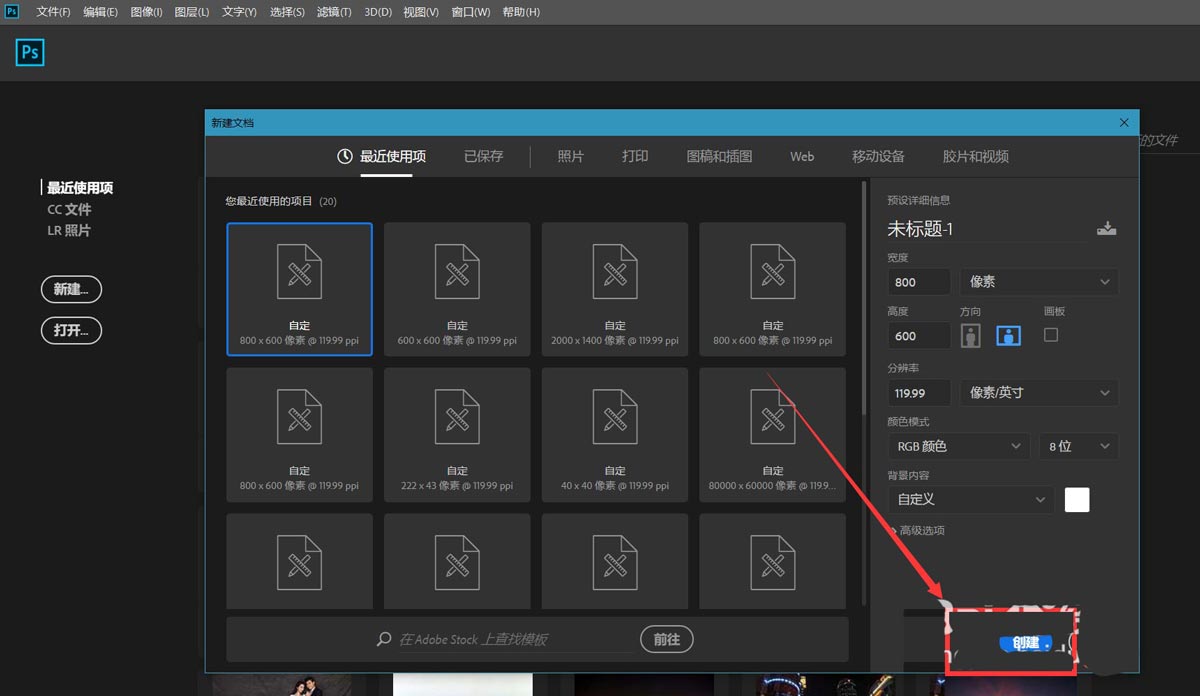The image size is (1200, 696).
Task: Open the color mode dropdown (RGB 颜色)
Action: (958, 446)
